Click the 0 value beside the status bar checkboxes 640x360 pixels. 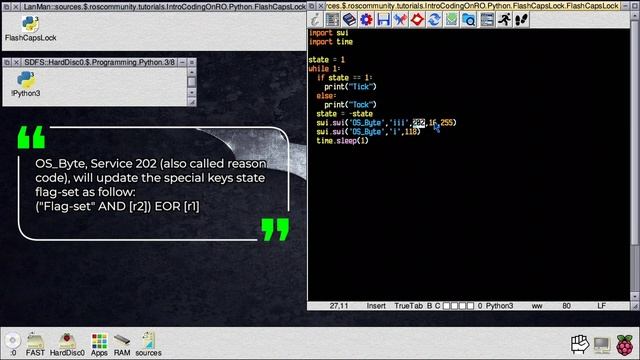click(480, 306)
